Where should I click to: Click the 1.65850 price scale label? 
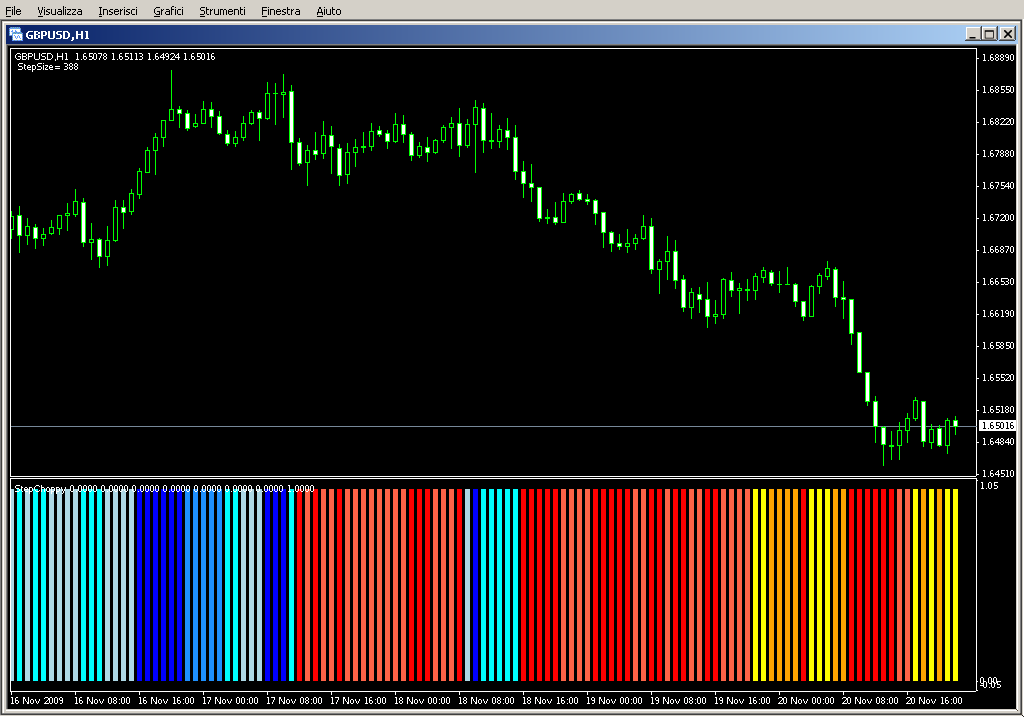tap(999, 345)
